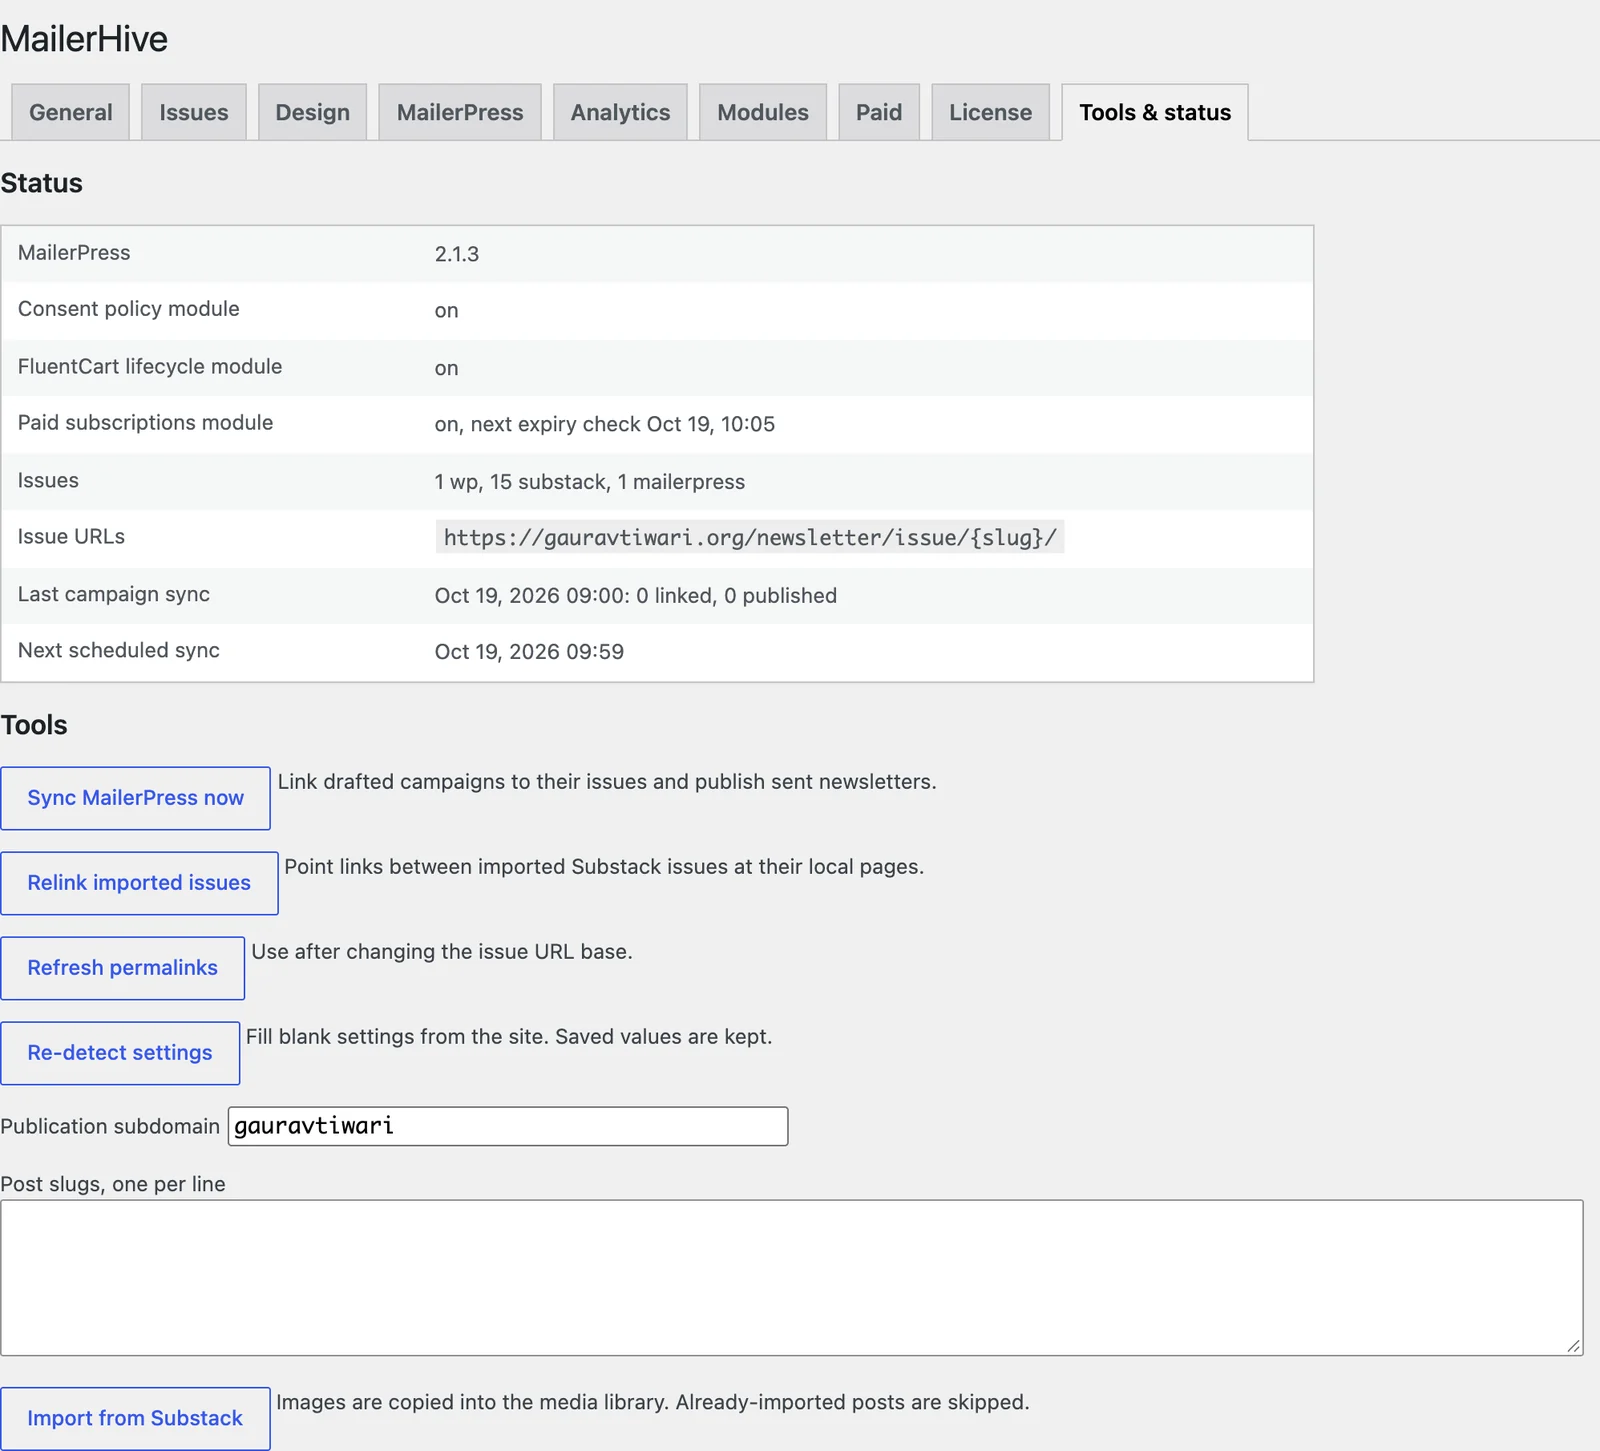
Task: Go to the MailerPress tab
Action: [460, 112]
